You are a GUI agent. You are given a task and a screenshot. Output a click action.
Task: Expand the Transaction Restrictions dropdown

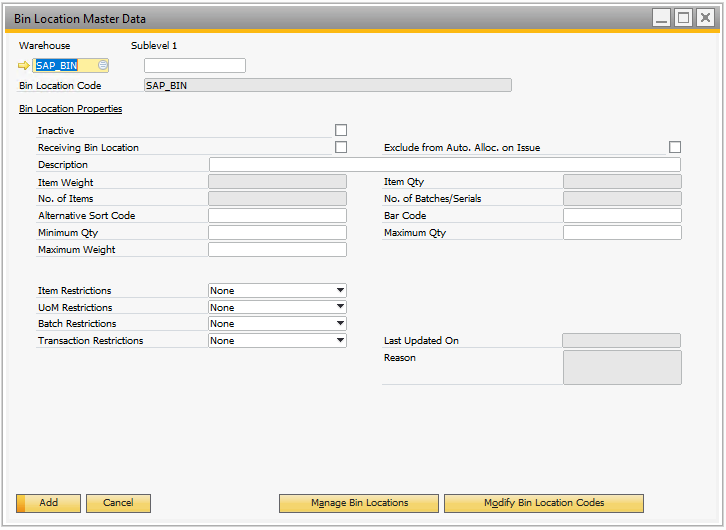pyautogui.click(x=340, y=341)
